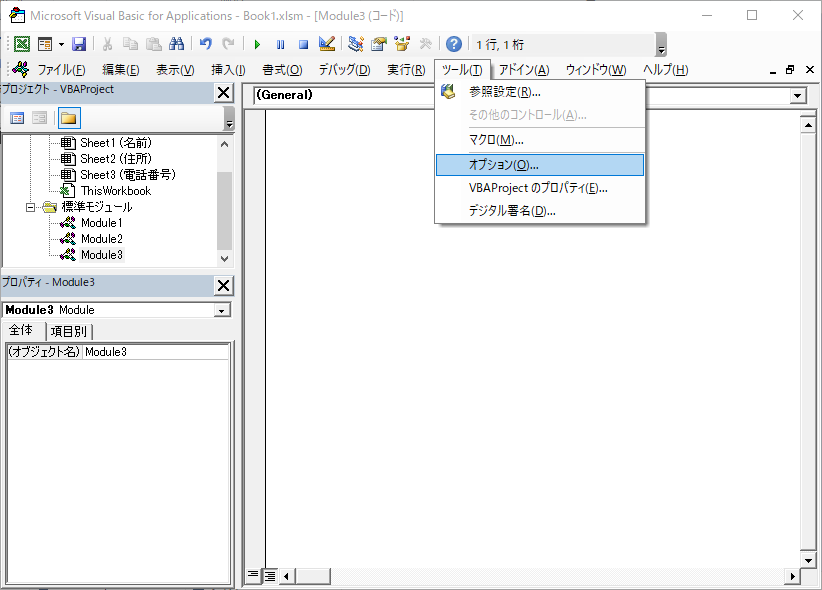Open Find with the binoculars icon
Image resolution: width=822 pixels, height=590 pixels.
177,44
